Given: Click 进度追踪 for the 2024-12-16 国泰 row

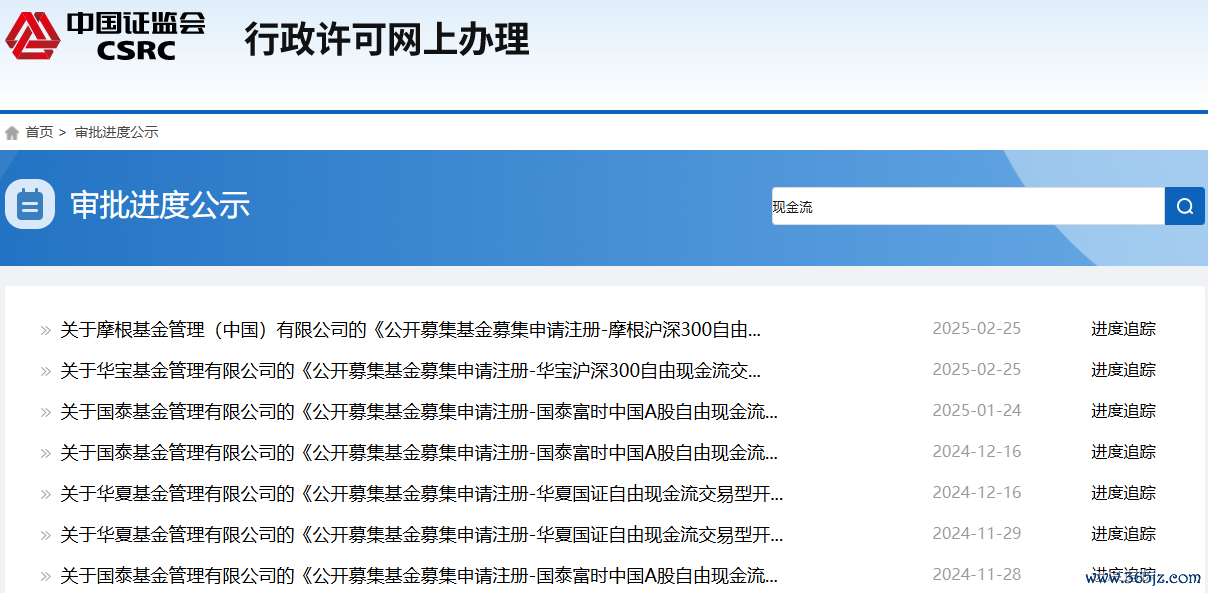Looking at the screenshot, I should (1123, 452).
